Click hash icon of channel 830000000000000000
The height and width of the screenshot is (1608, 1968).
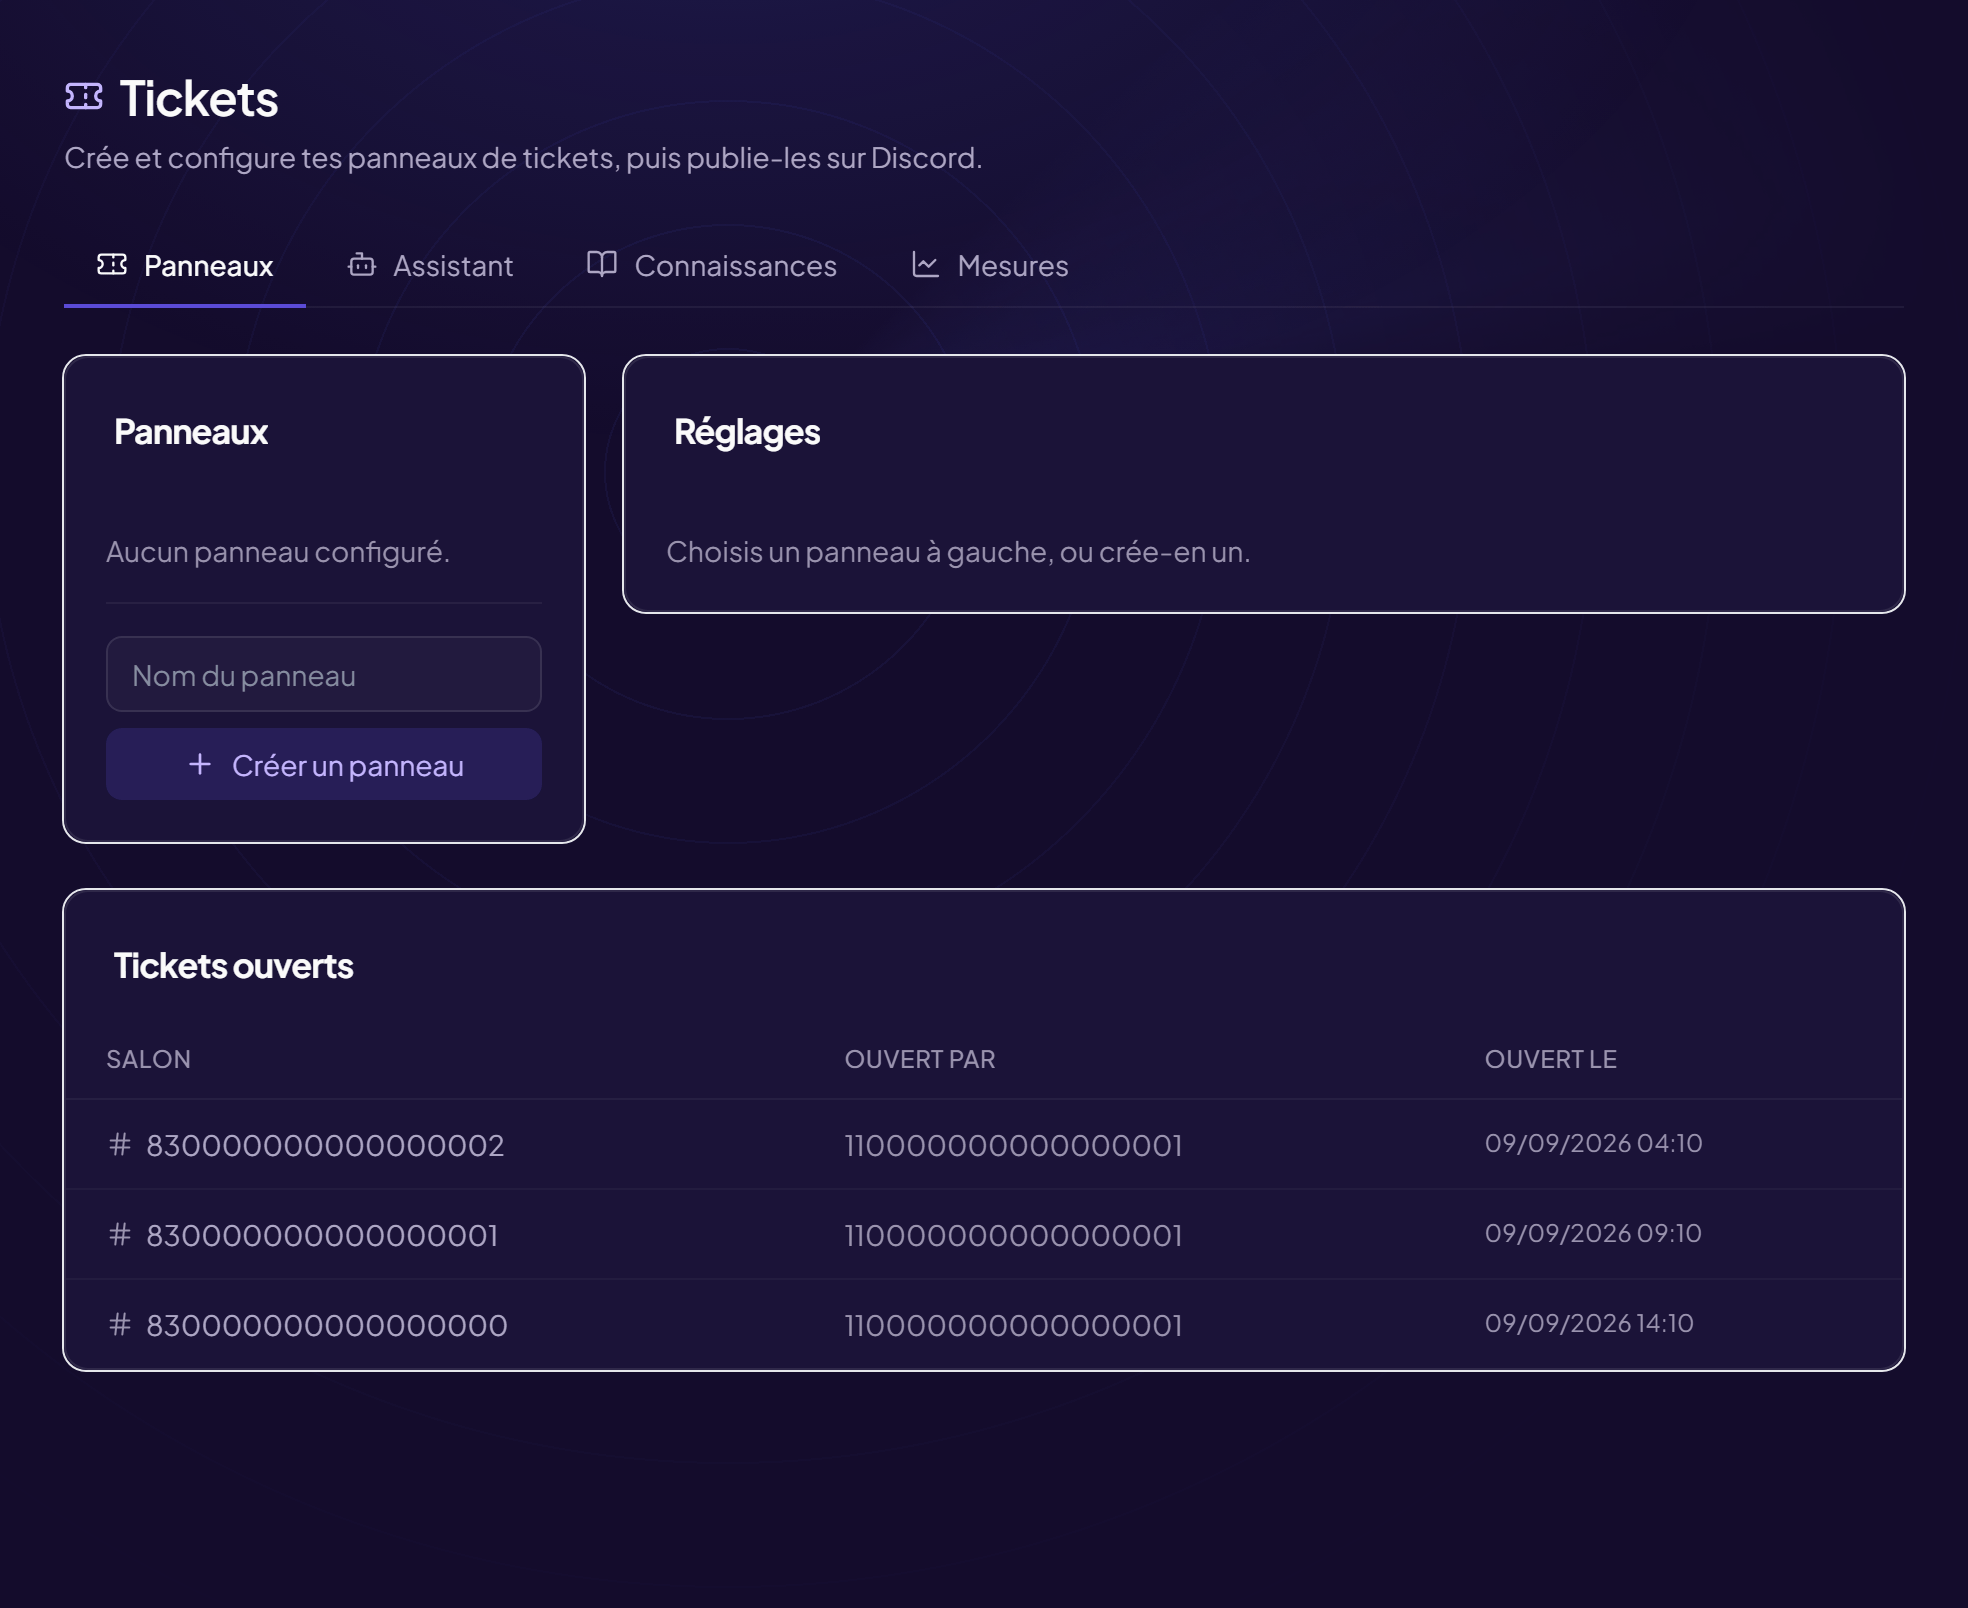pos(120,1324)
